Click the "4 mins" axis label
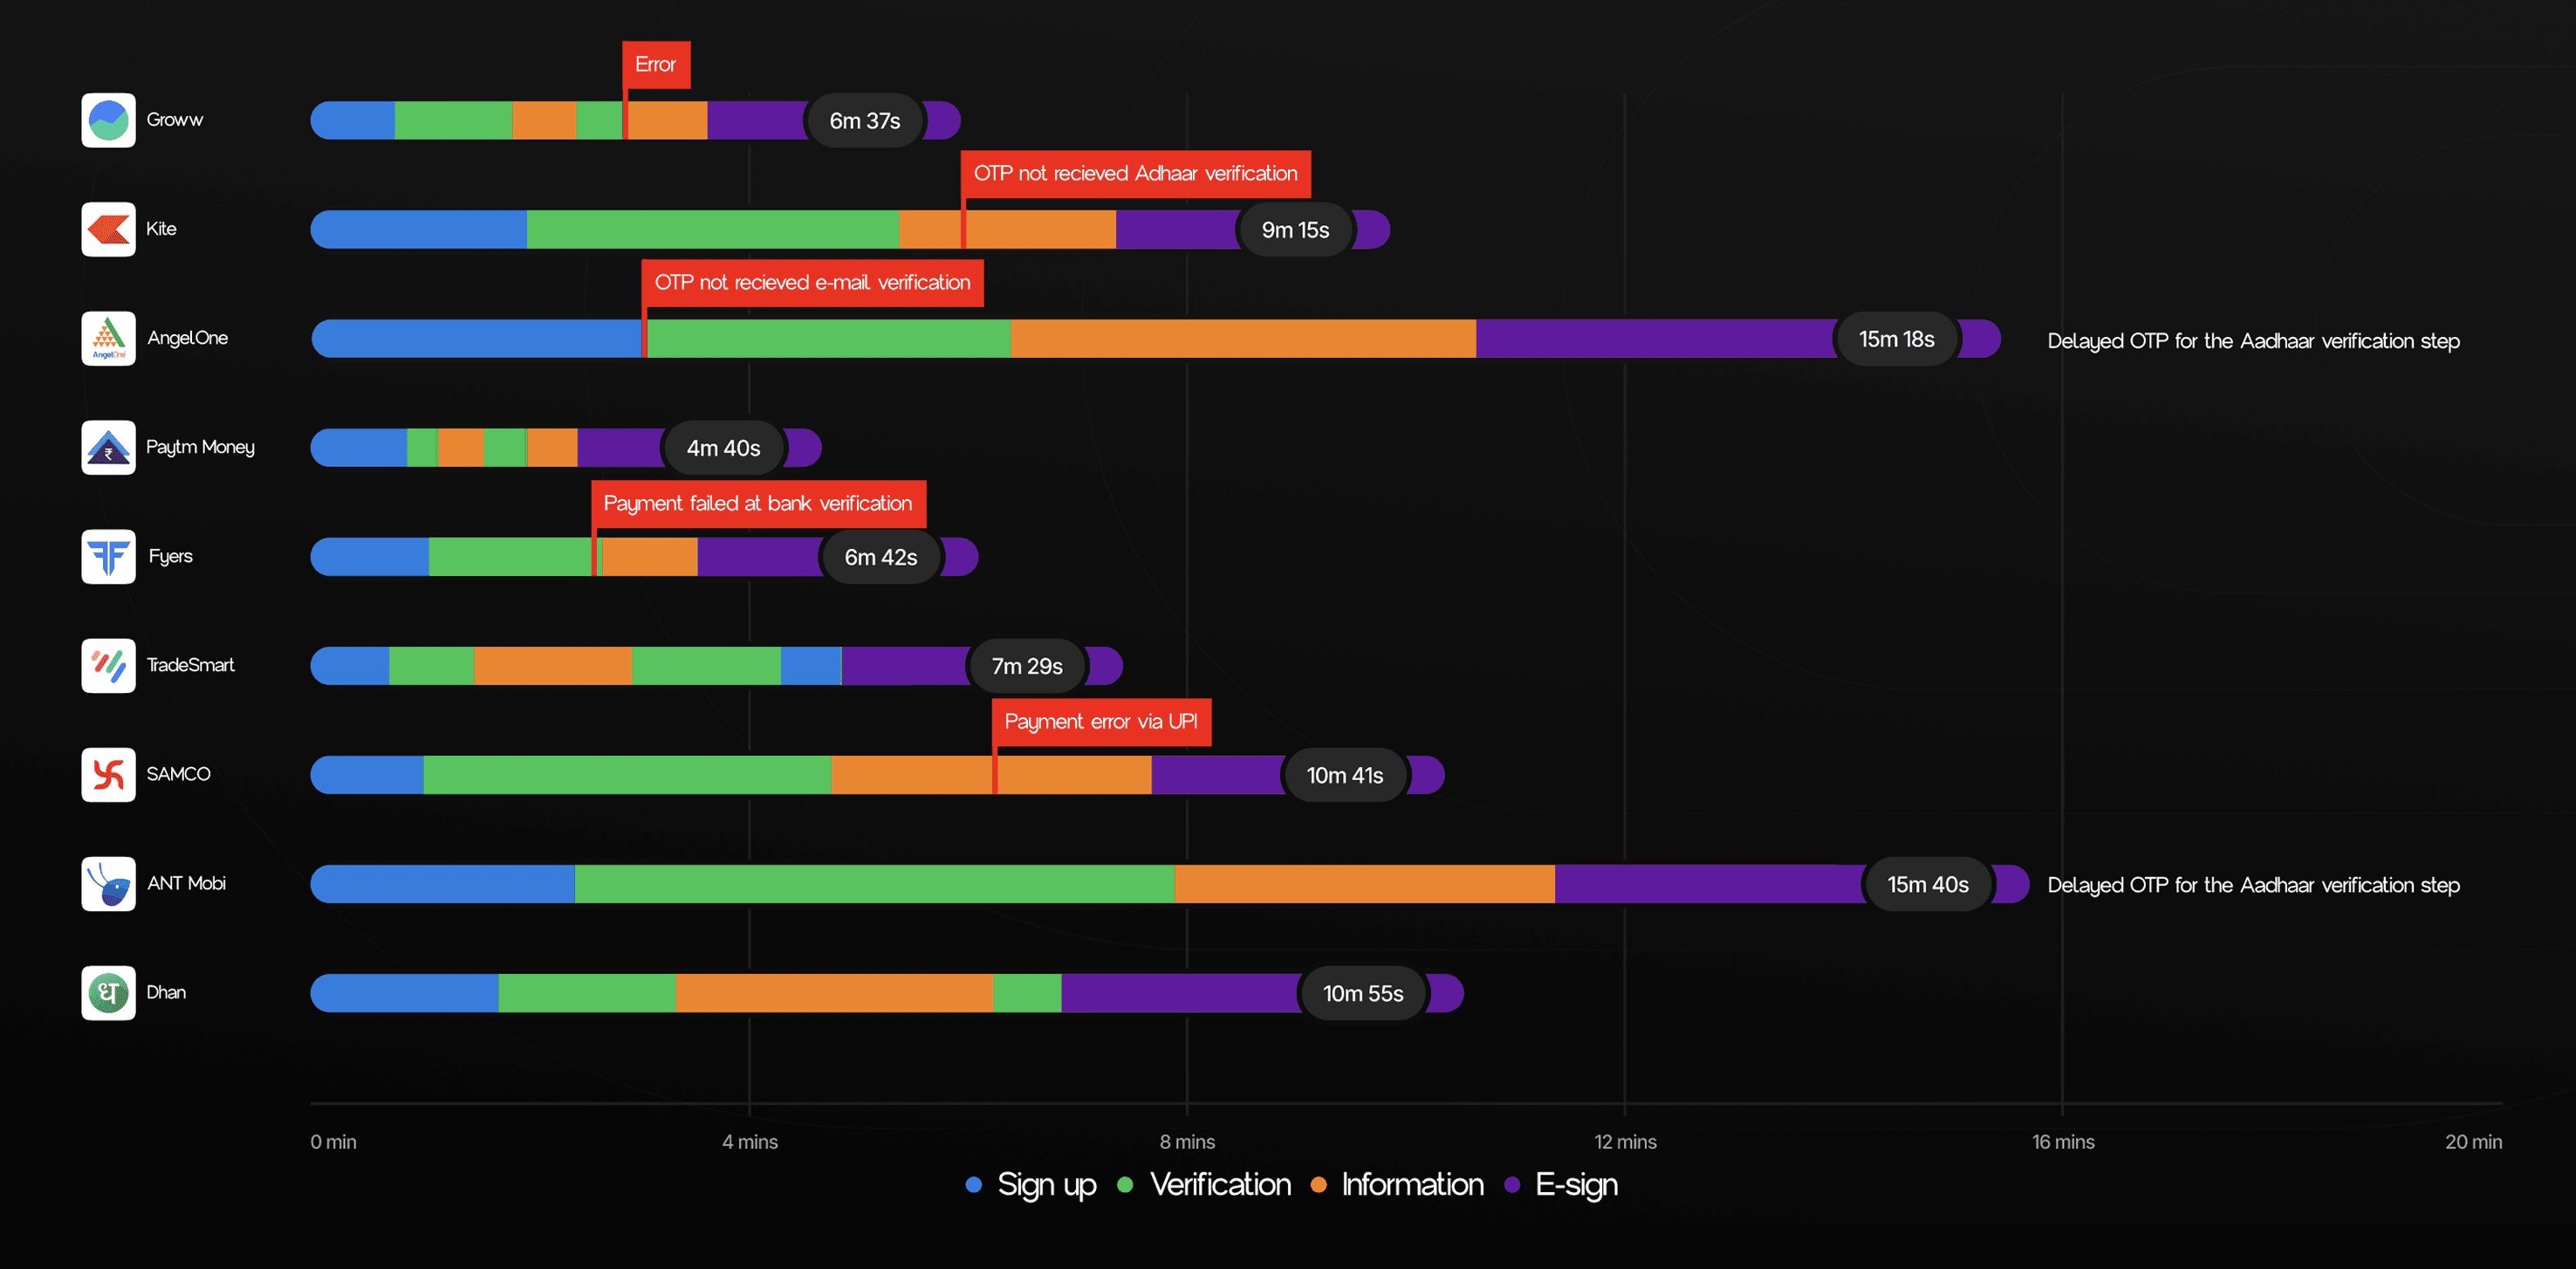This screenshot has width=2576, height=1269. tap(750, 1142)
